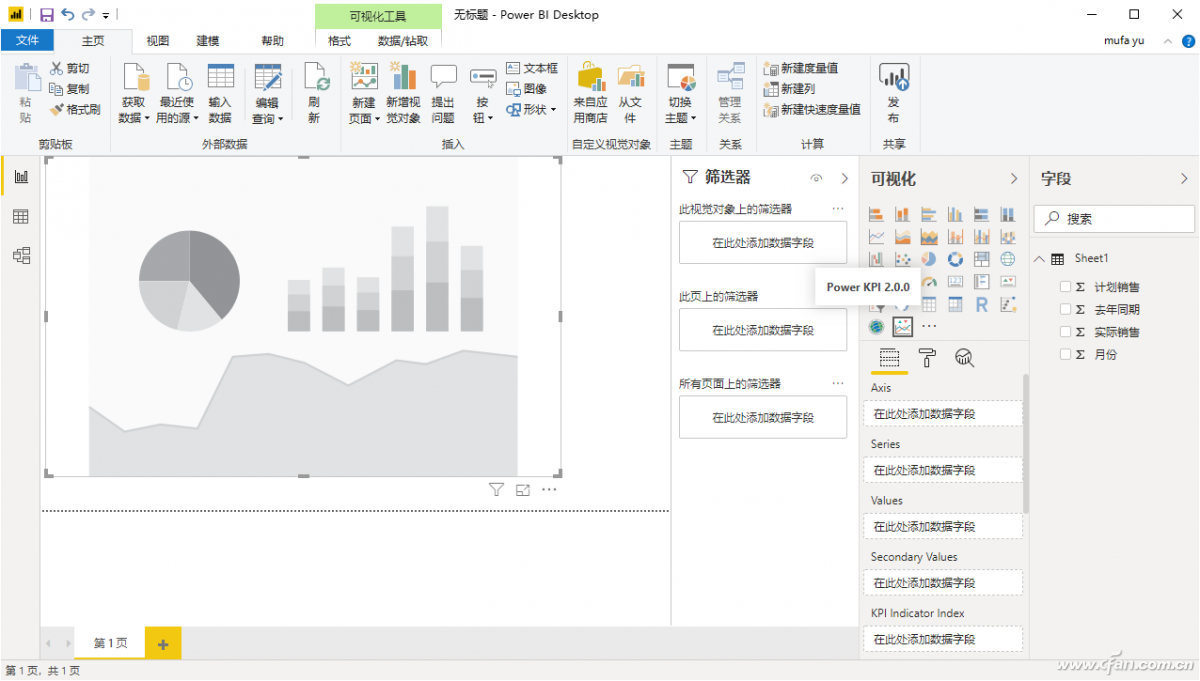
Task: Choose the donut chart visualization
Action: (955, 259)
